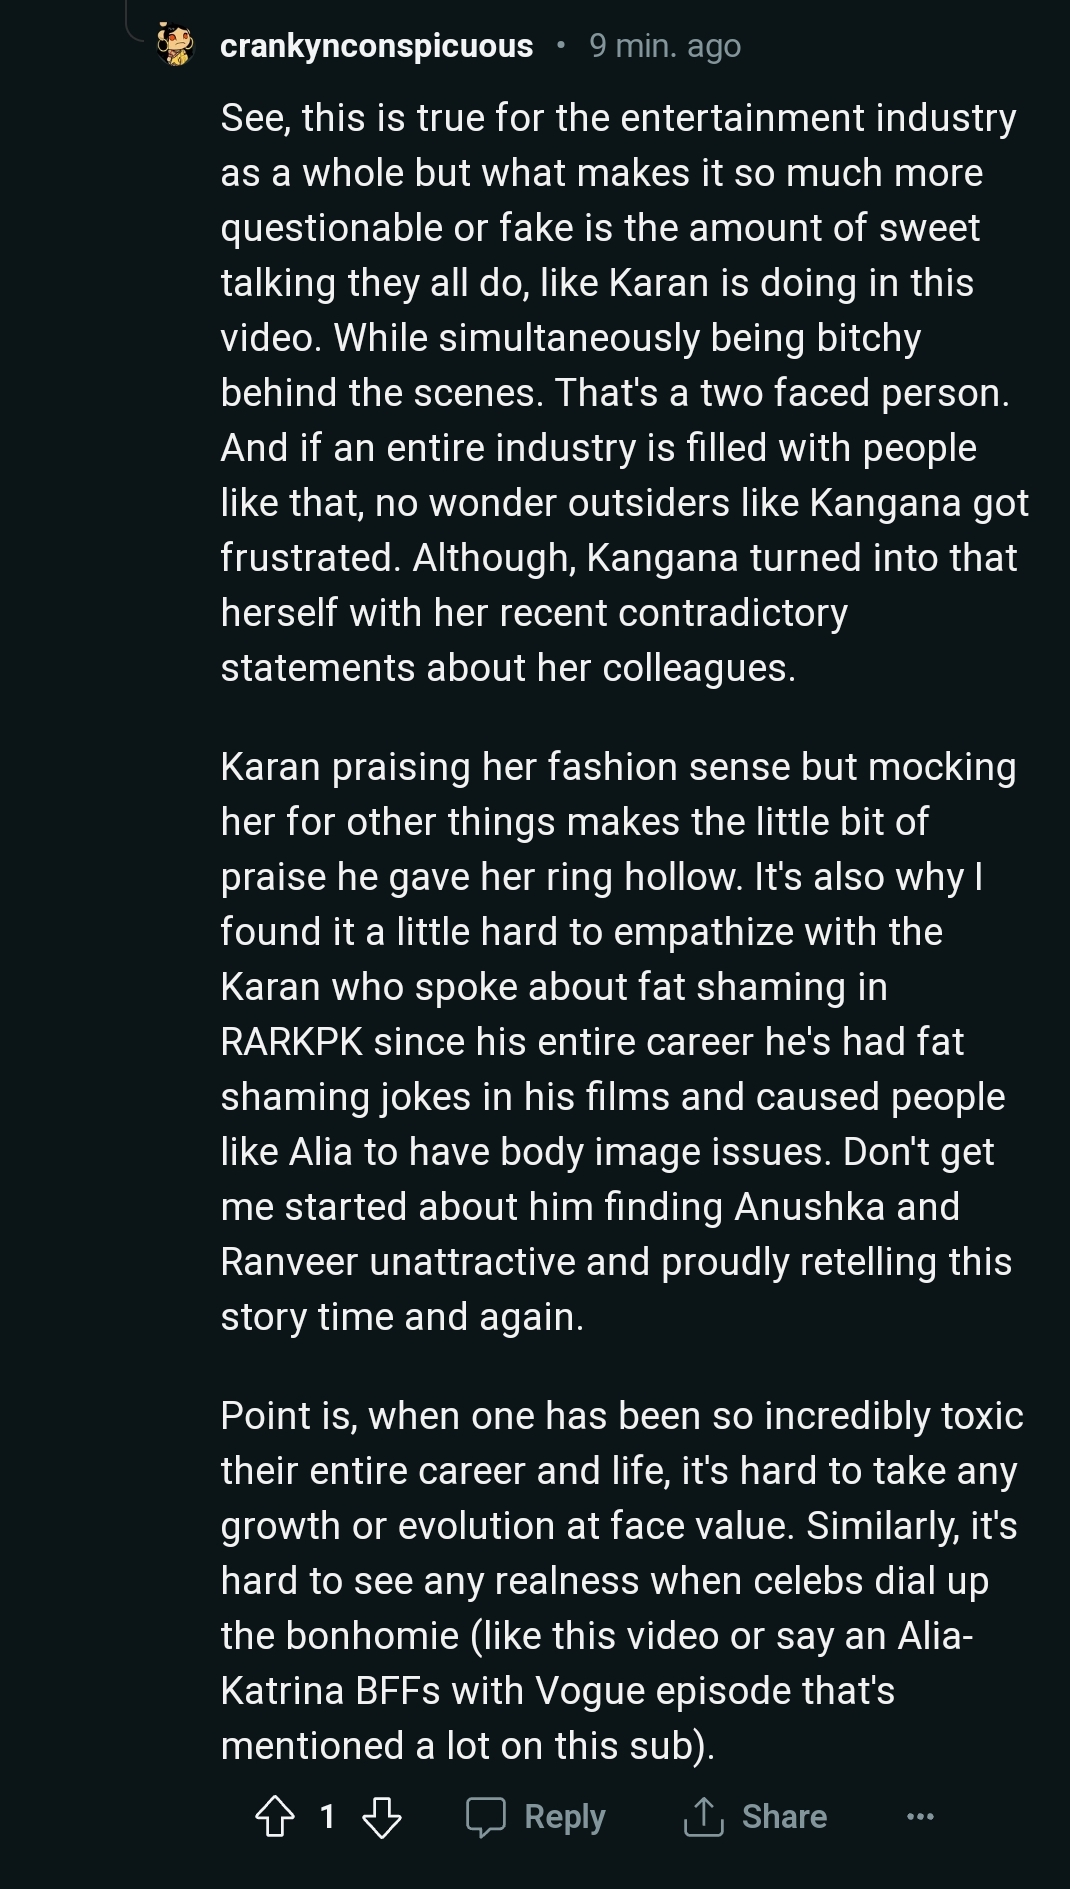Tap the paragraph starting "Point is, when one"

pos(620,1580)
